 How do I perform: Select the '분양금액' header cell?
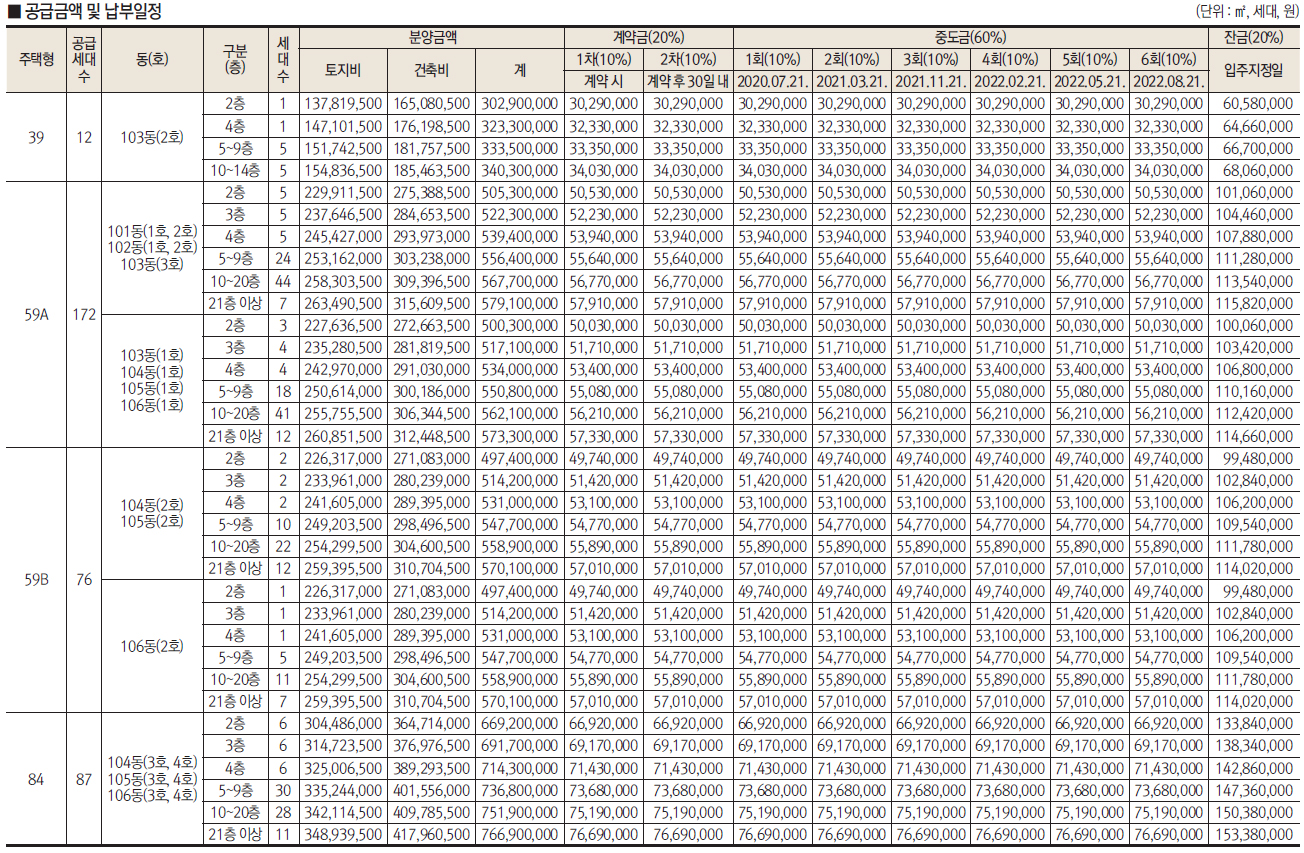click(x=431, y=36)
